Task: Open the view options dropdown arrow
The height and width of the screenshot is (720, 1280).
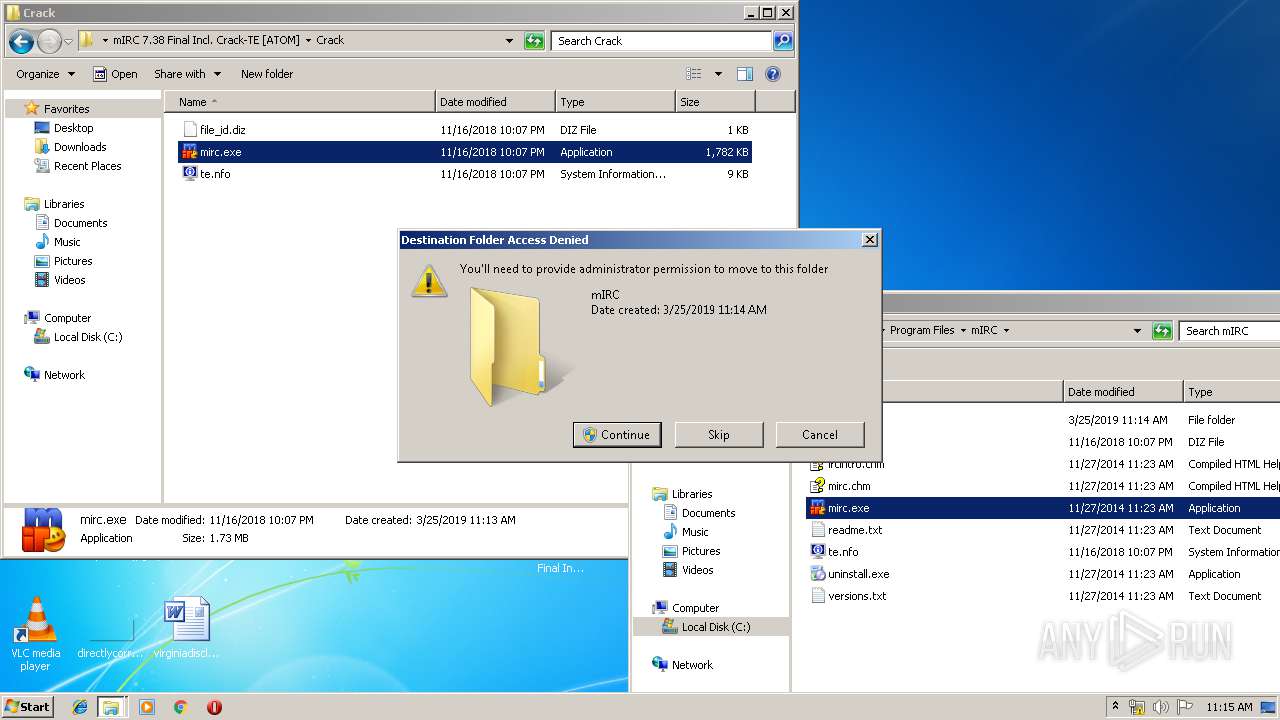Action: coord(718,74)
